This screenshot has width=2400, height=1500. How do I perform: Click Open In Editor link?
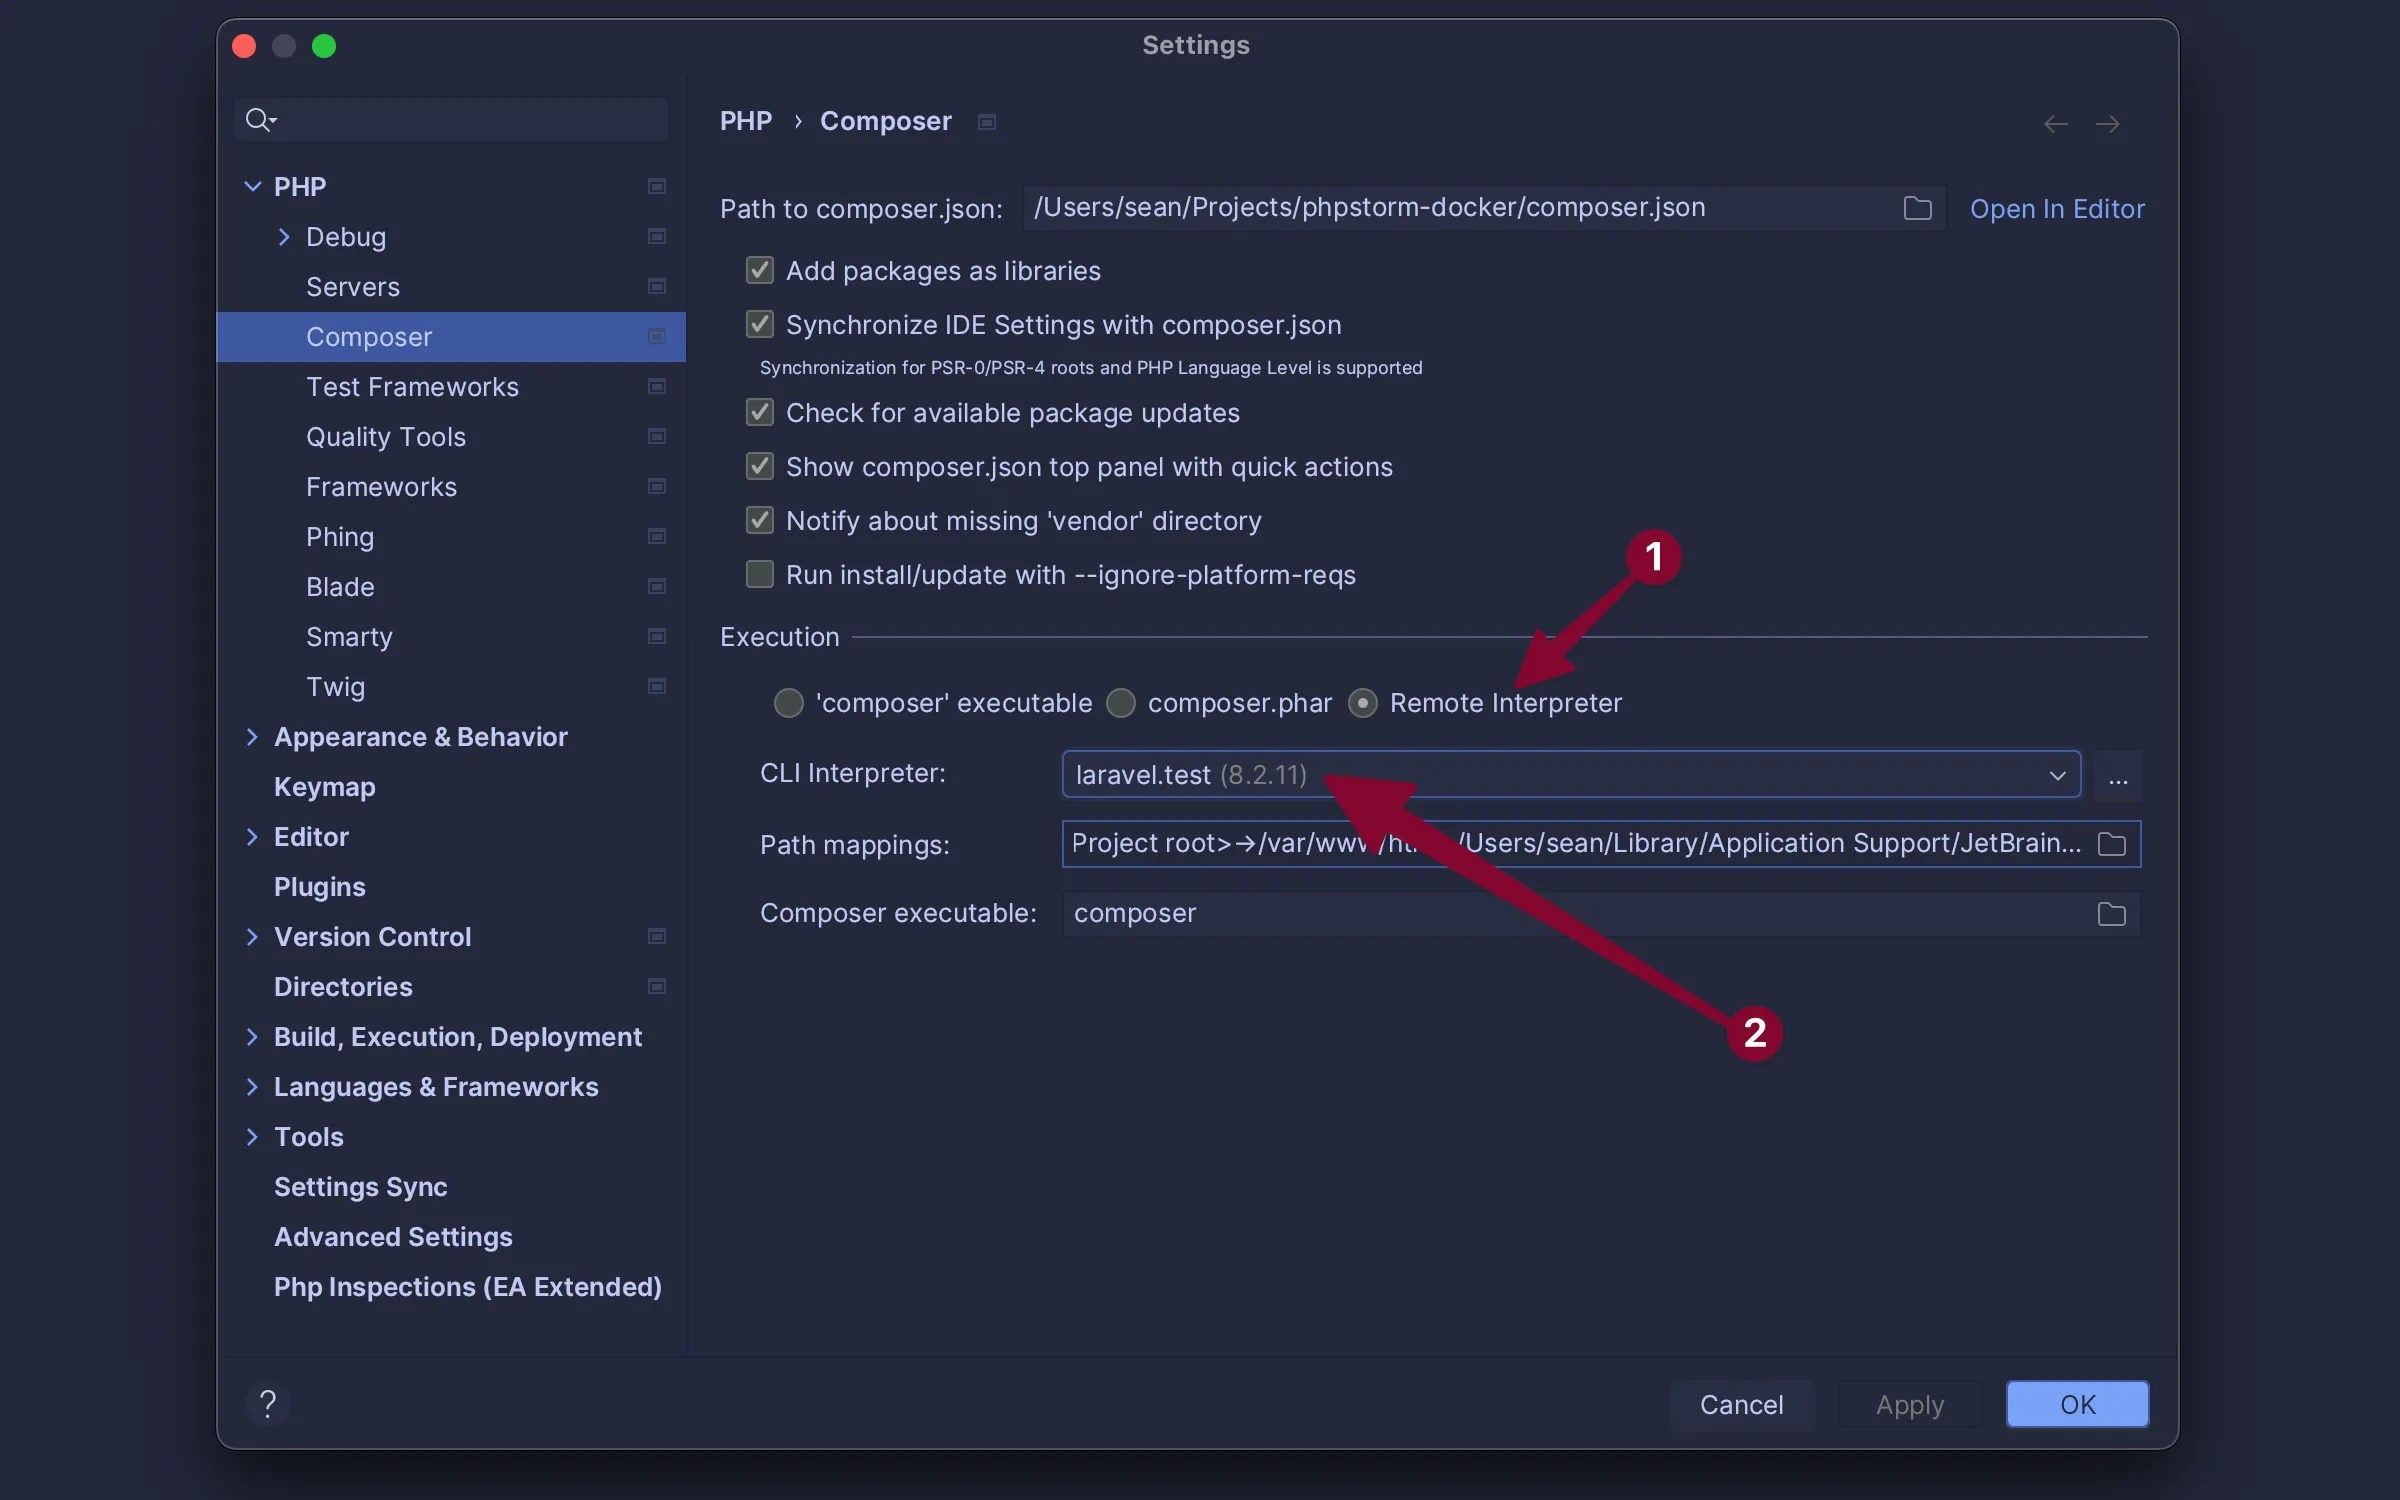(2057, 208)
